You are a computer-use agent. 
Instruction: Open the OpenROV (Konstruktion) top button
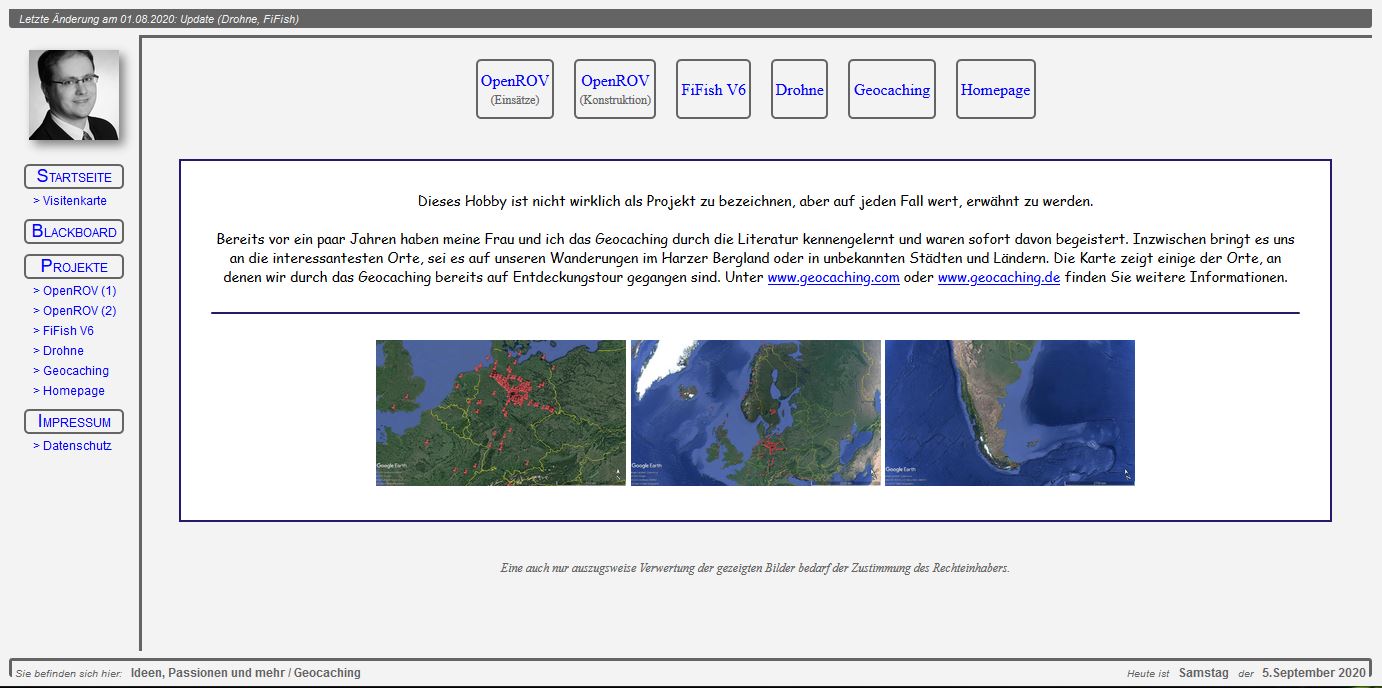coord(615,89)
